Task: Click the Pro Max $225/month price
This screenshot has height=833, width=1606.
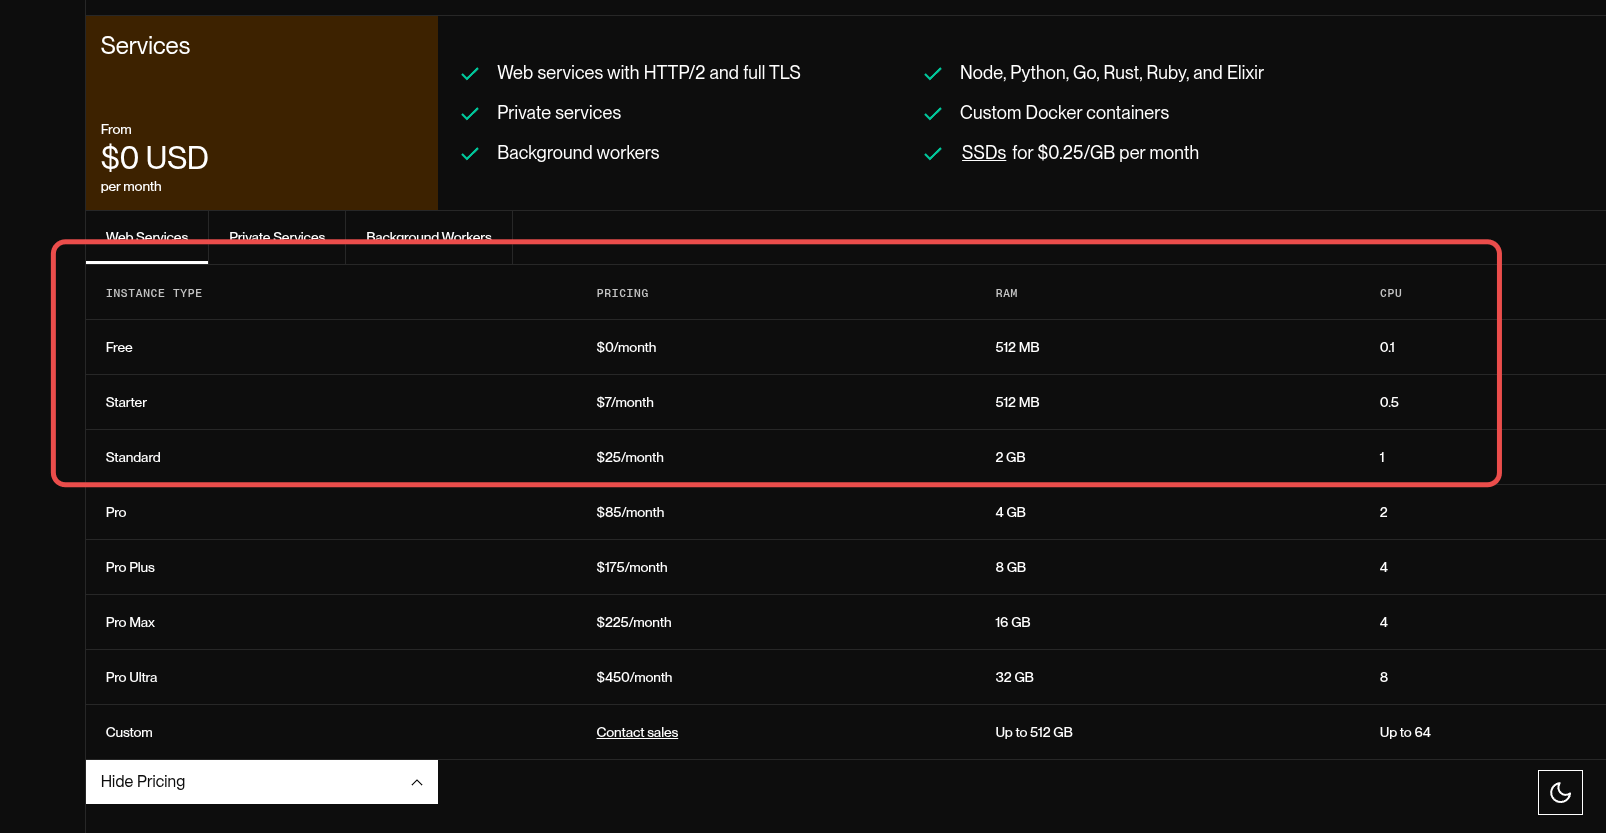Action: 634,622
